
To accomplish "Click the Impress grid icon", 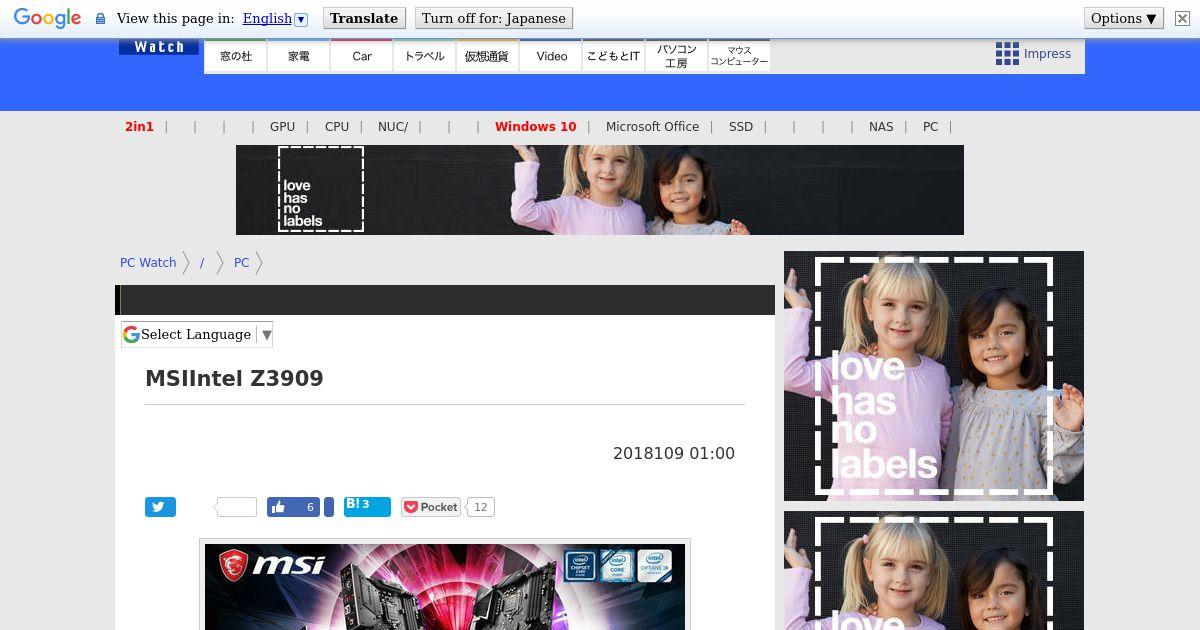I will (1007, 54).
